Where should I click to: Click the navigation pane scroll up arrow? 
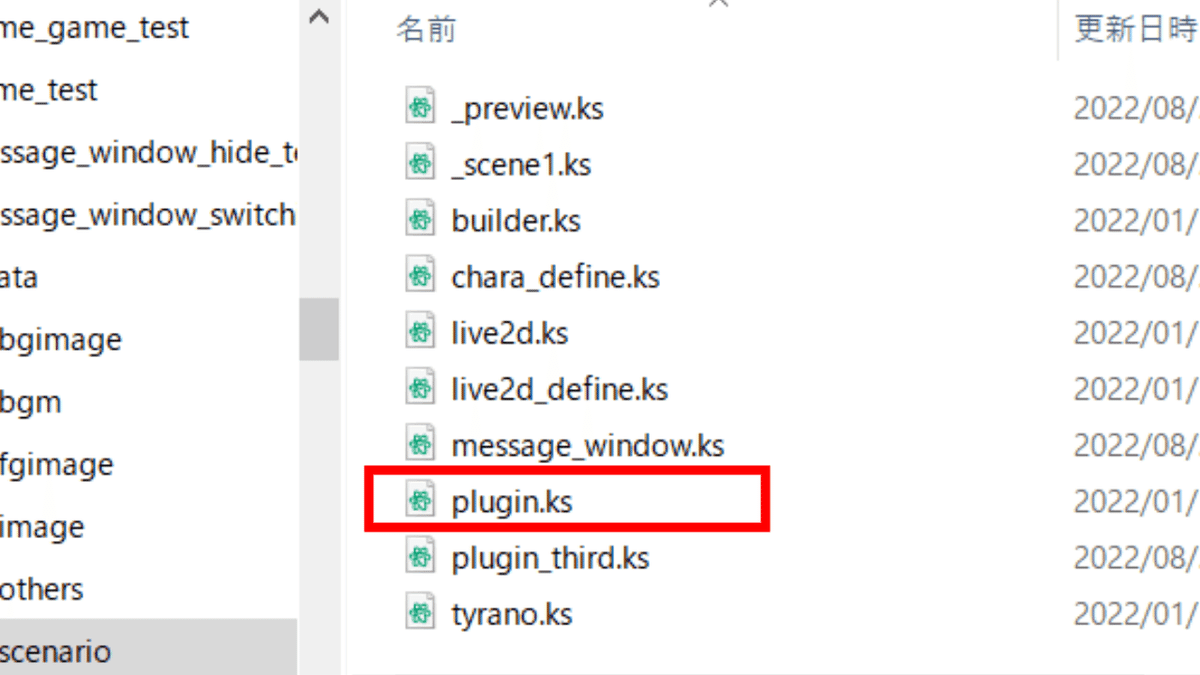[319, 17]
